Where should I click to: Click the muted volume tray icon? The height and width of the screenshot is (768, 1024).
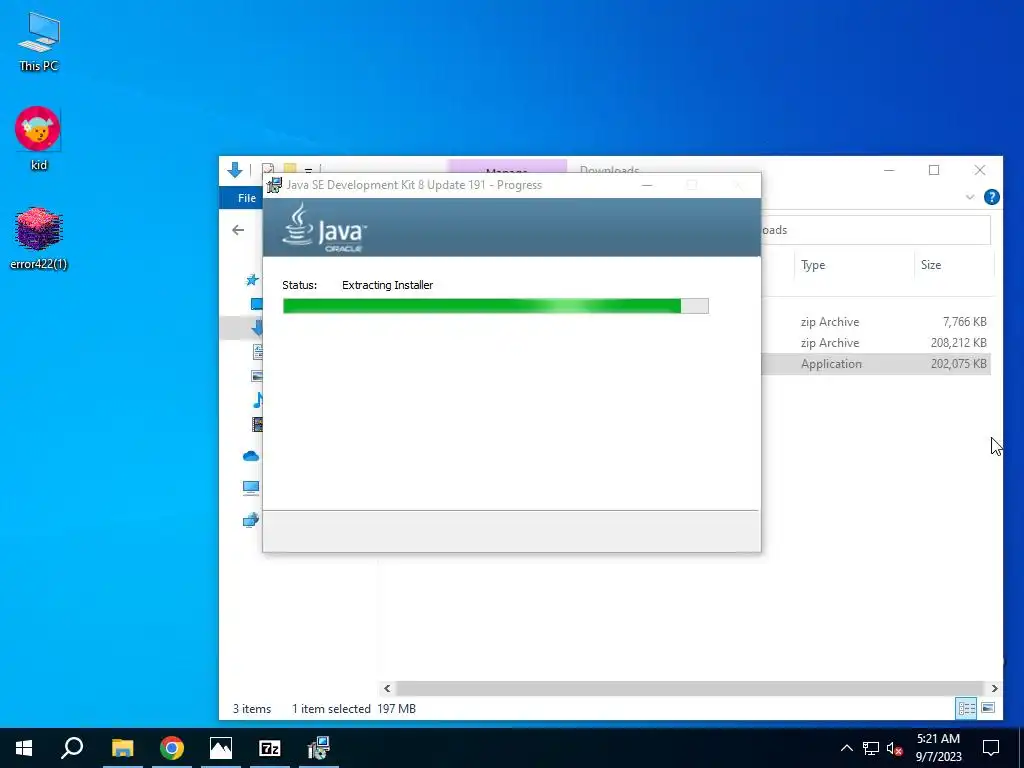pos(894,748)
